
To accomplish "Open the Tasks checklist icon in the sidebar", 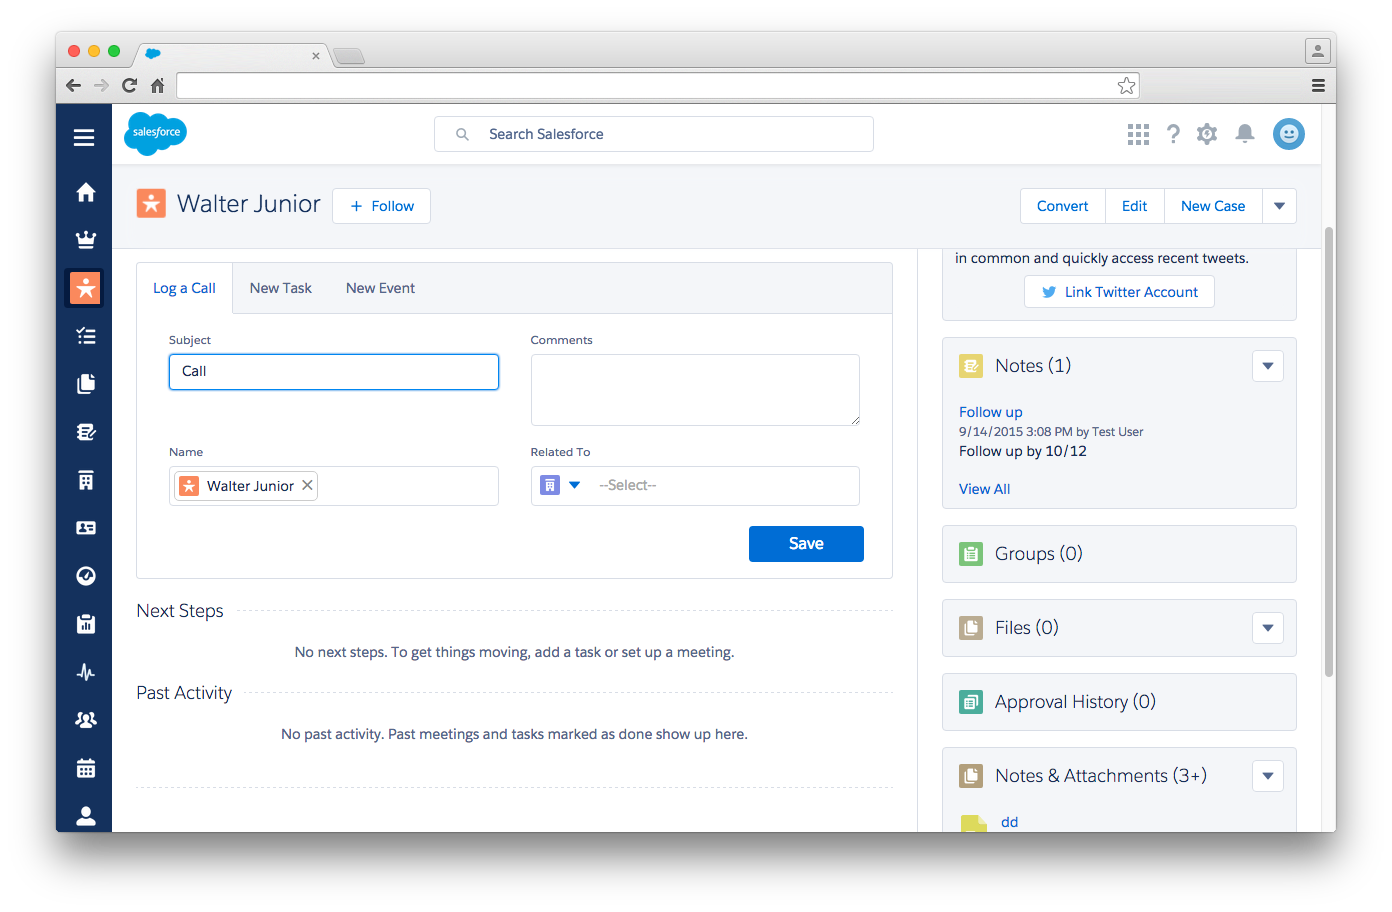I will coord(86,336).
